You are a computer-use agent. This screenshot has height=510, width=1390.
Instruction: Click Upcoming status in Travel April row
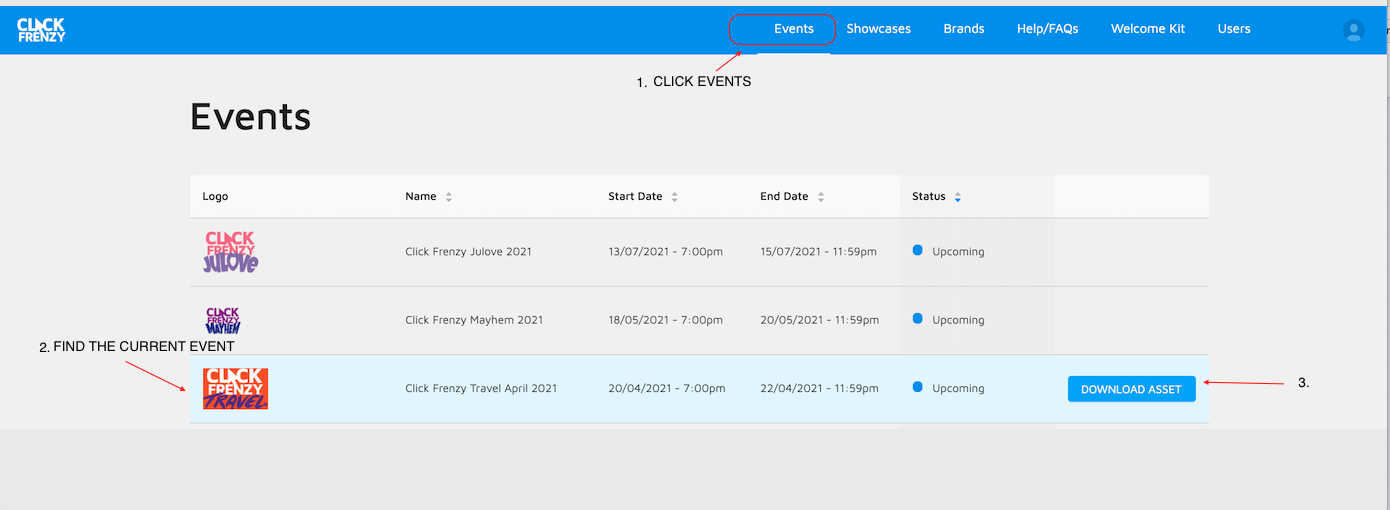(x=958, y=389)
